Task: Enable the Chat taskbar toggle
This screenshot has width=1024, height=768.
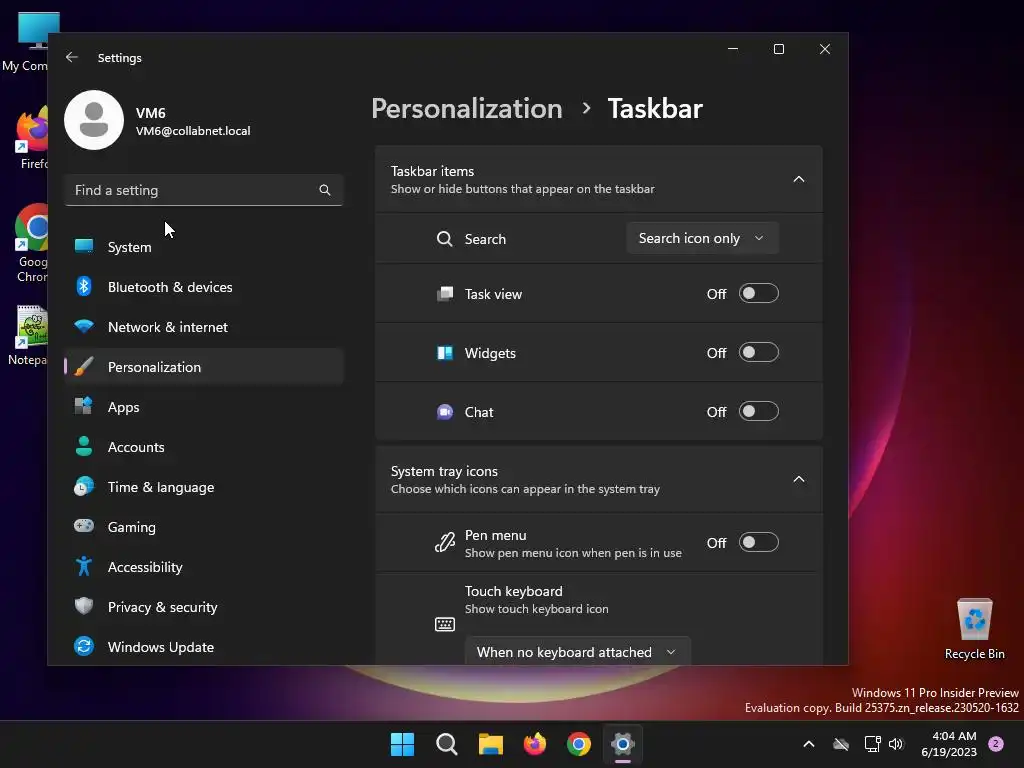Action: tap(758, 411)
